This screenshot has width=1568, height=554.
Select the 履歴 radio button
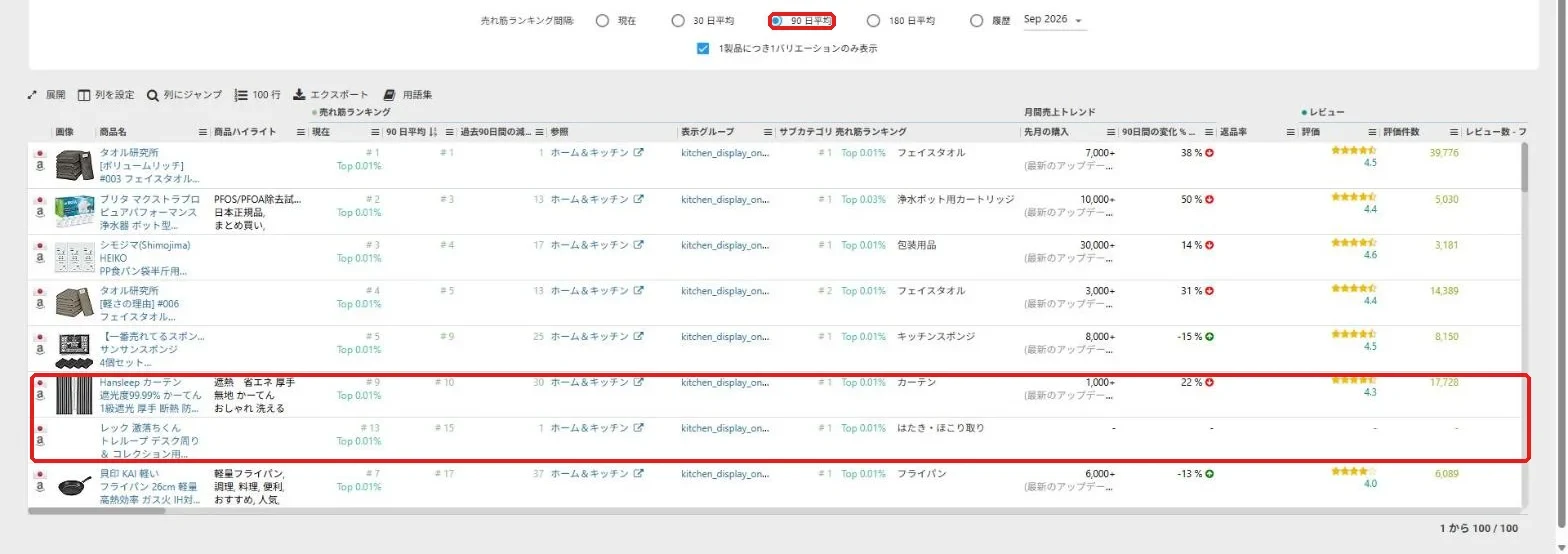tap(977, 21)
